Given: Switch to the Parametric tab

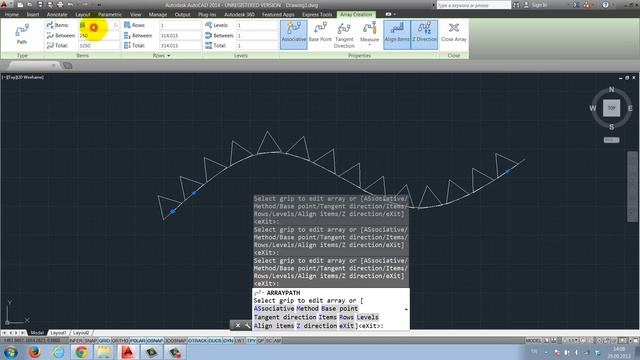Looking at the screenshot, I should click(x=110, y=14).
